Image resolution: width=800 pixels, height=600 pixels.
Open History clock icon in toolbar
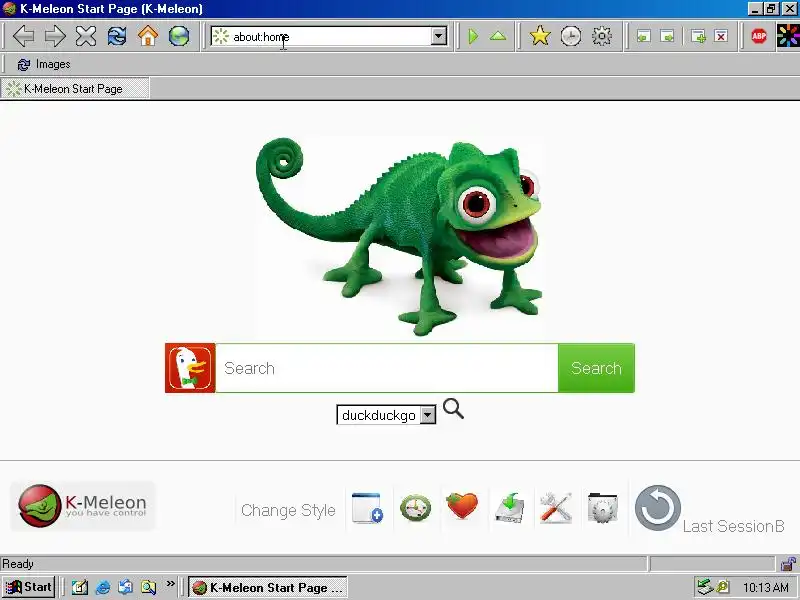(571, 36)
